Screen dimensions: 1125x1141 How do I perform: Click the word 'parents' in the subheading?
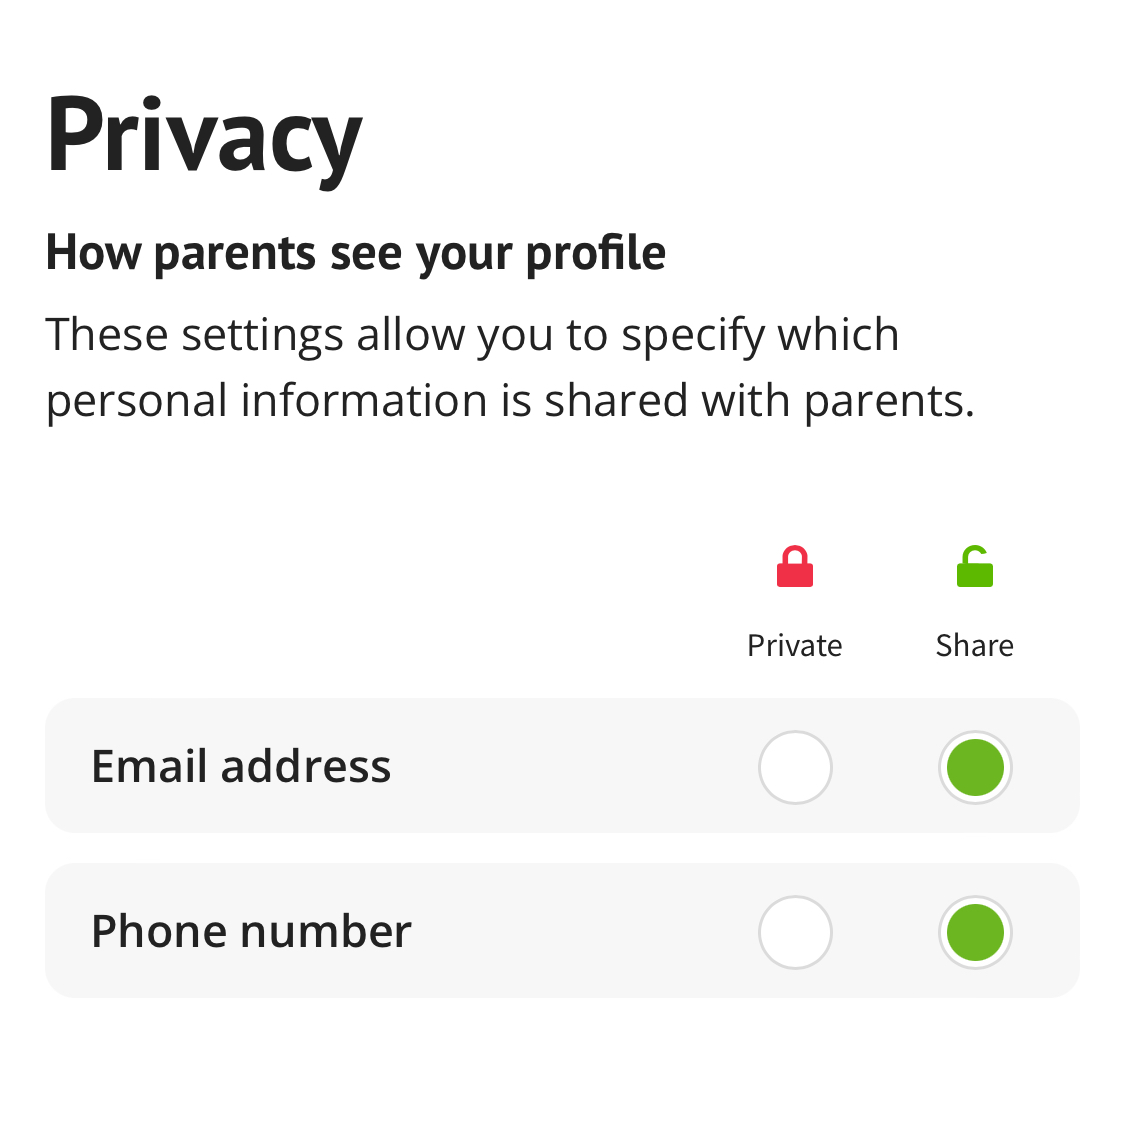coord(235,256)
